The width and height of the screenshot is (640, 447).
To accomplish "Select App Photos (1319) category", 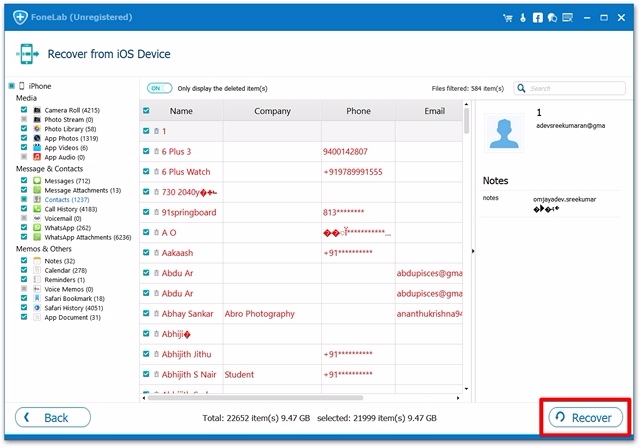I will coord(71,138).
